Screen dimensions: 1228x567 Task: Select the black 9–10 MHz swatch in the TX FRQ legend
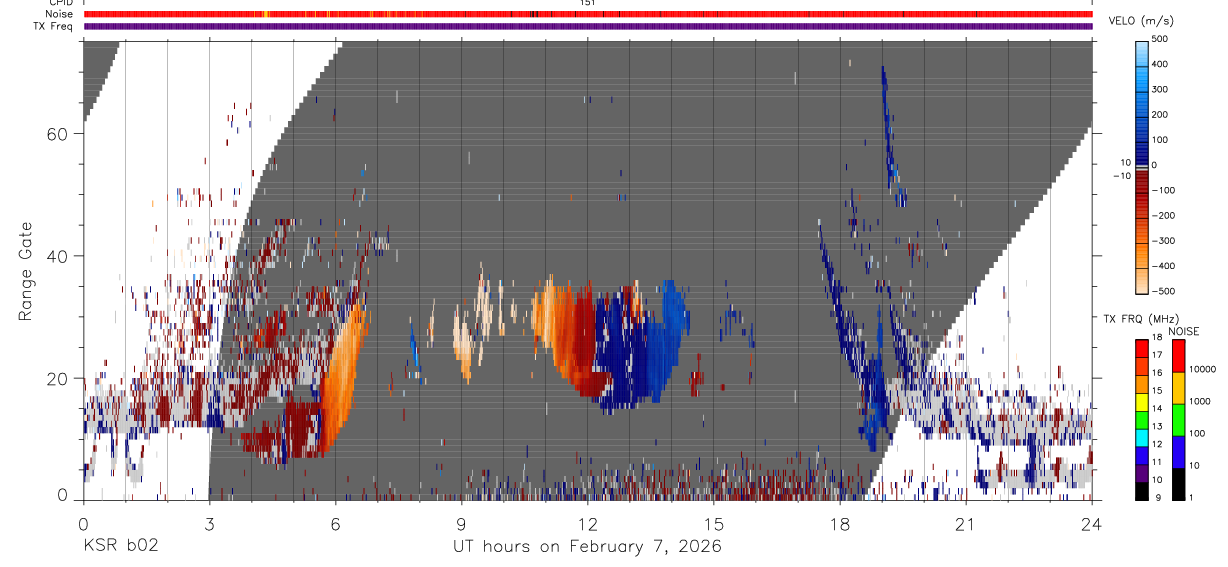pos(1142,491)
